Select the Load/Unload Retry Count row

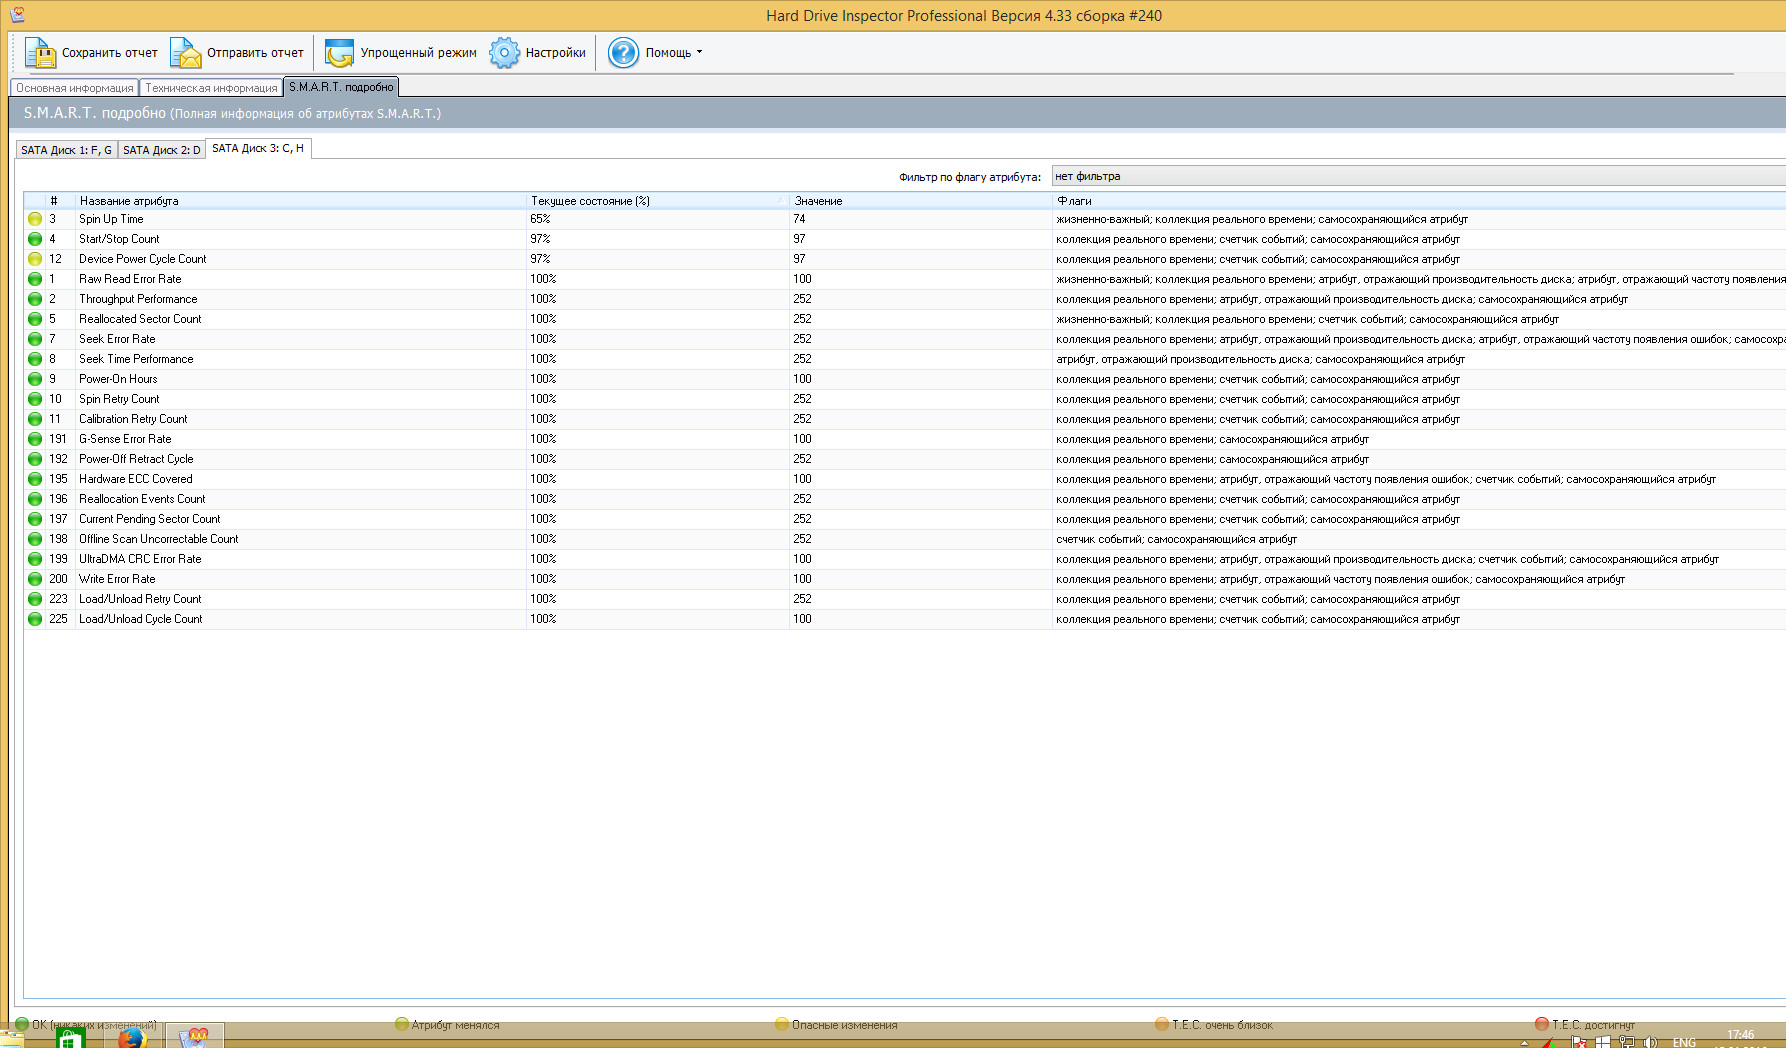[905, 599]
